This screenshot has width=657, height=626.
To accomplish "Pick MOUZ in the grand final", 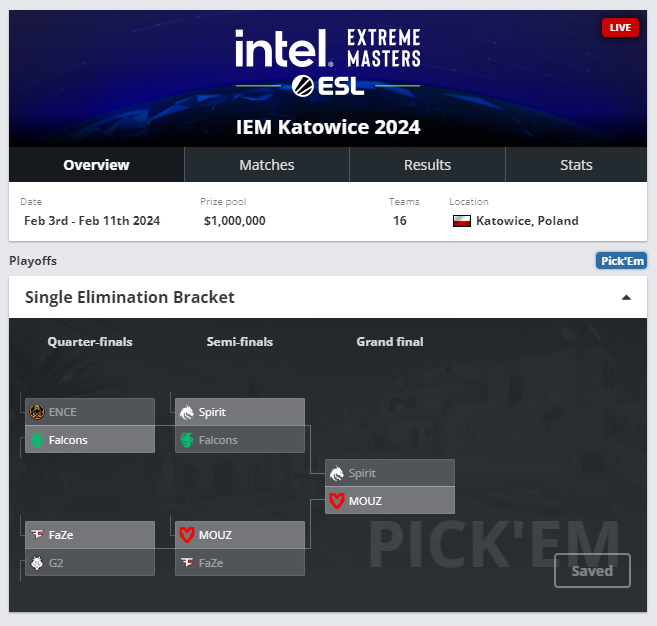I will [390, 500].
